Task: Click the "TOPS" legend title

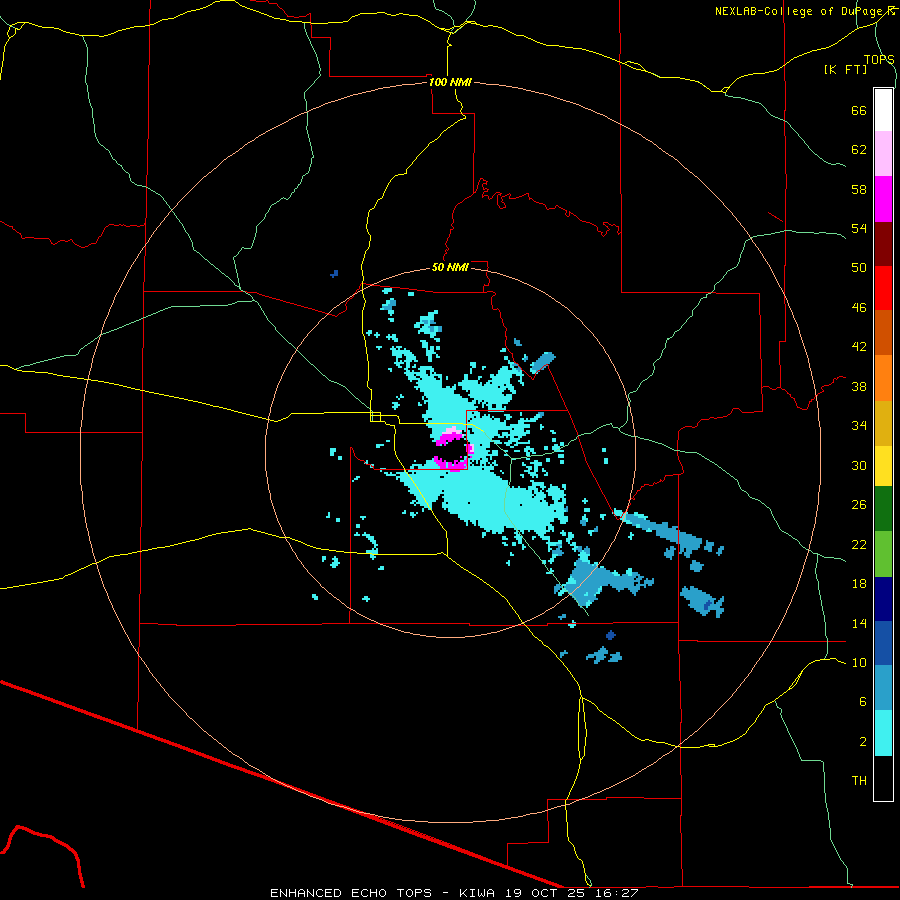Action: tap(879, 59)
